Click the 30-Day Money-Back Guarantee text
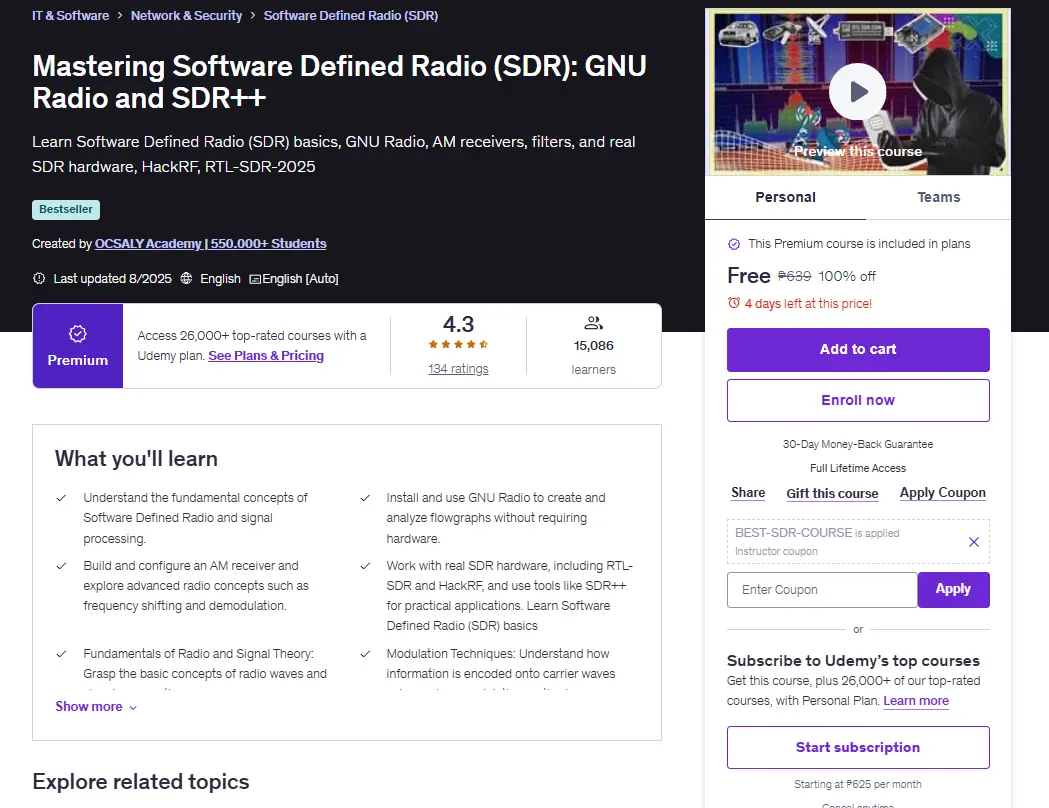Image resolution: width=1049 pixels, height=808 pixels. pyautogui.click(x=858, y=444)
